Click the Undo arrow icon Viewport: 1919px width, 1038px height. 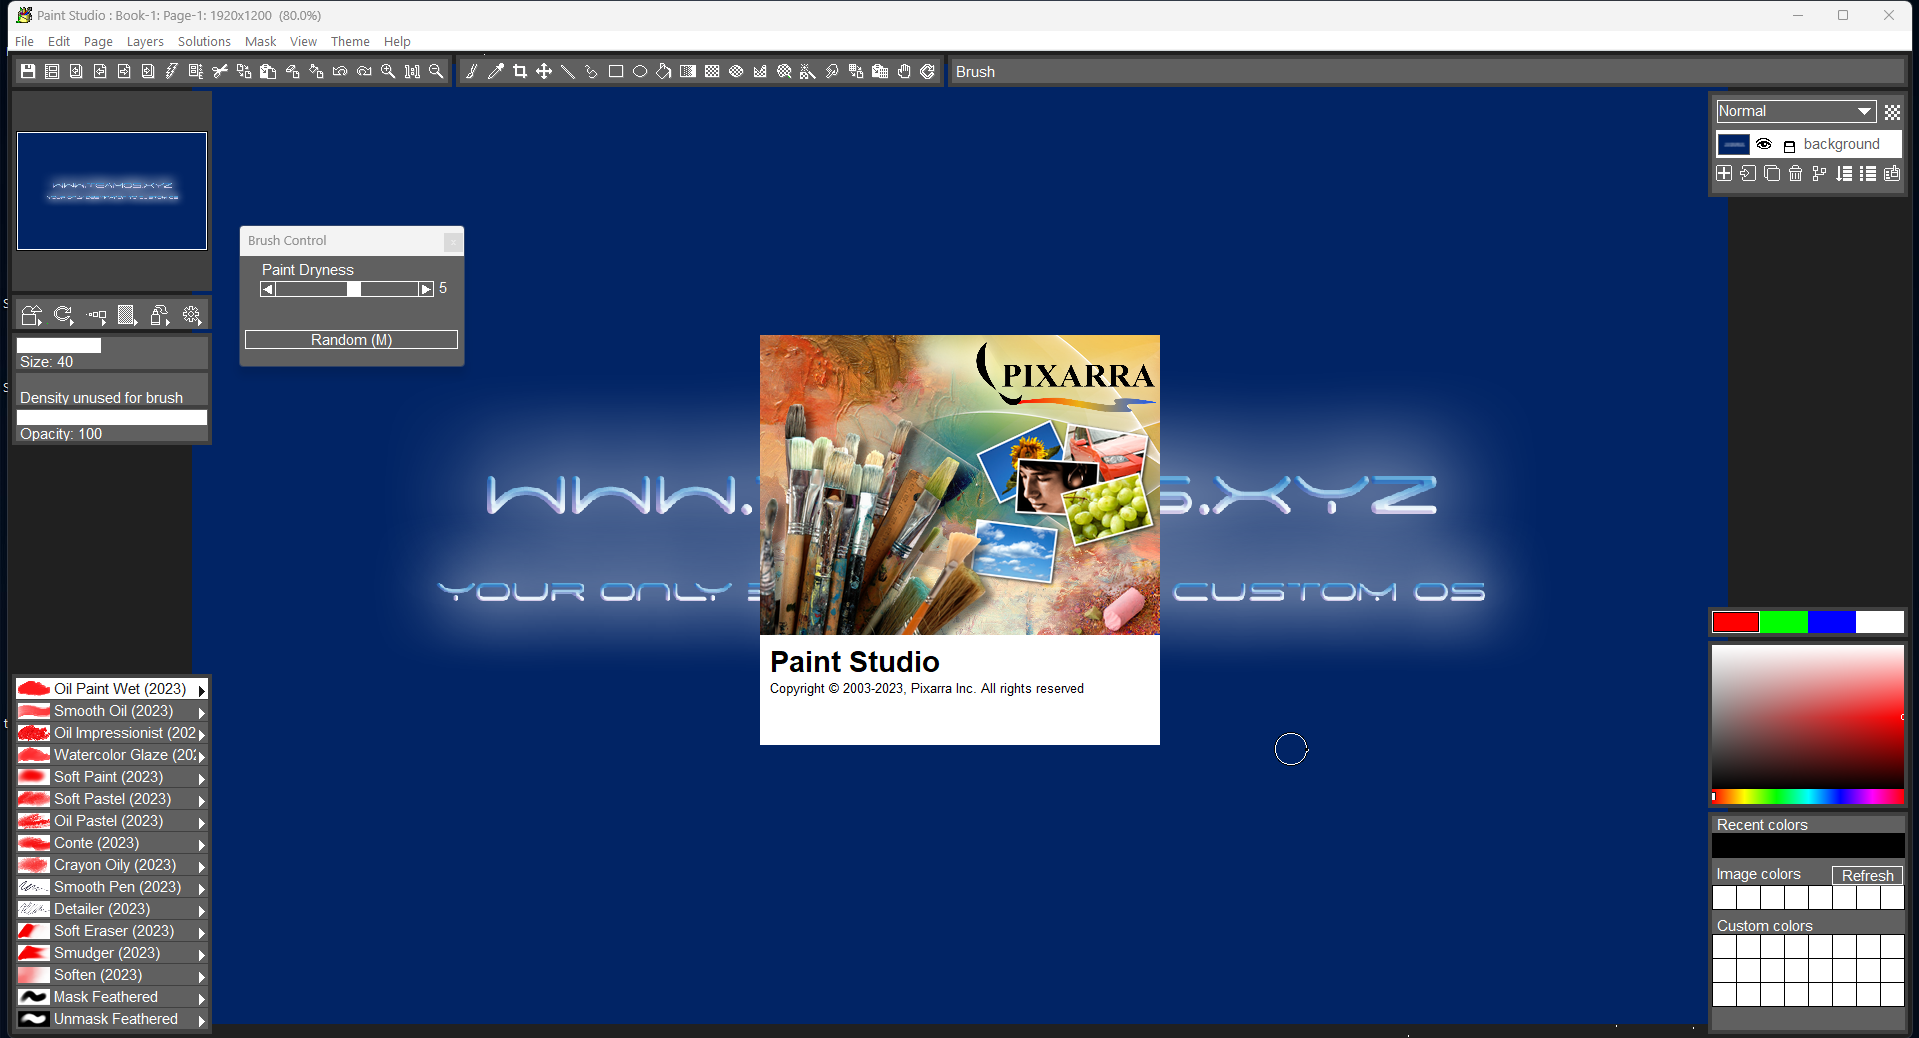pyautogui.click(x=340, y=71)
